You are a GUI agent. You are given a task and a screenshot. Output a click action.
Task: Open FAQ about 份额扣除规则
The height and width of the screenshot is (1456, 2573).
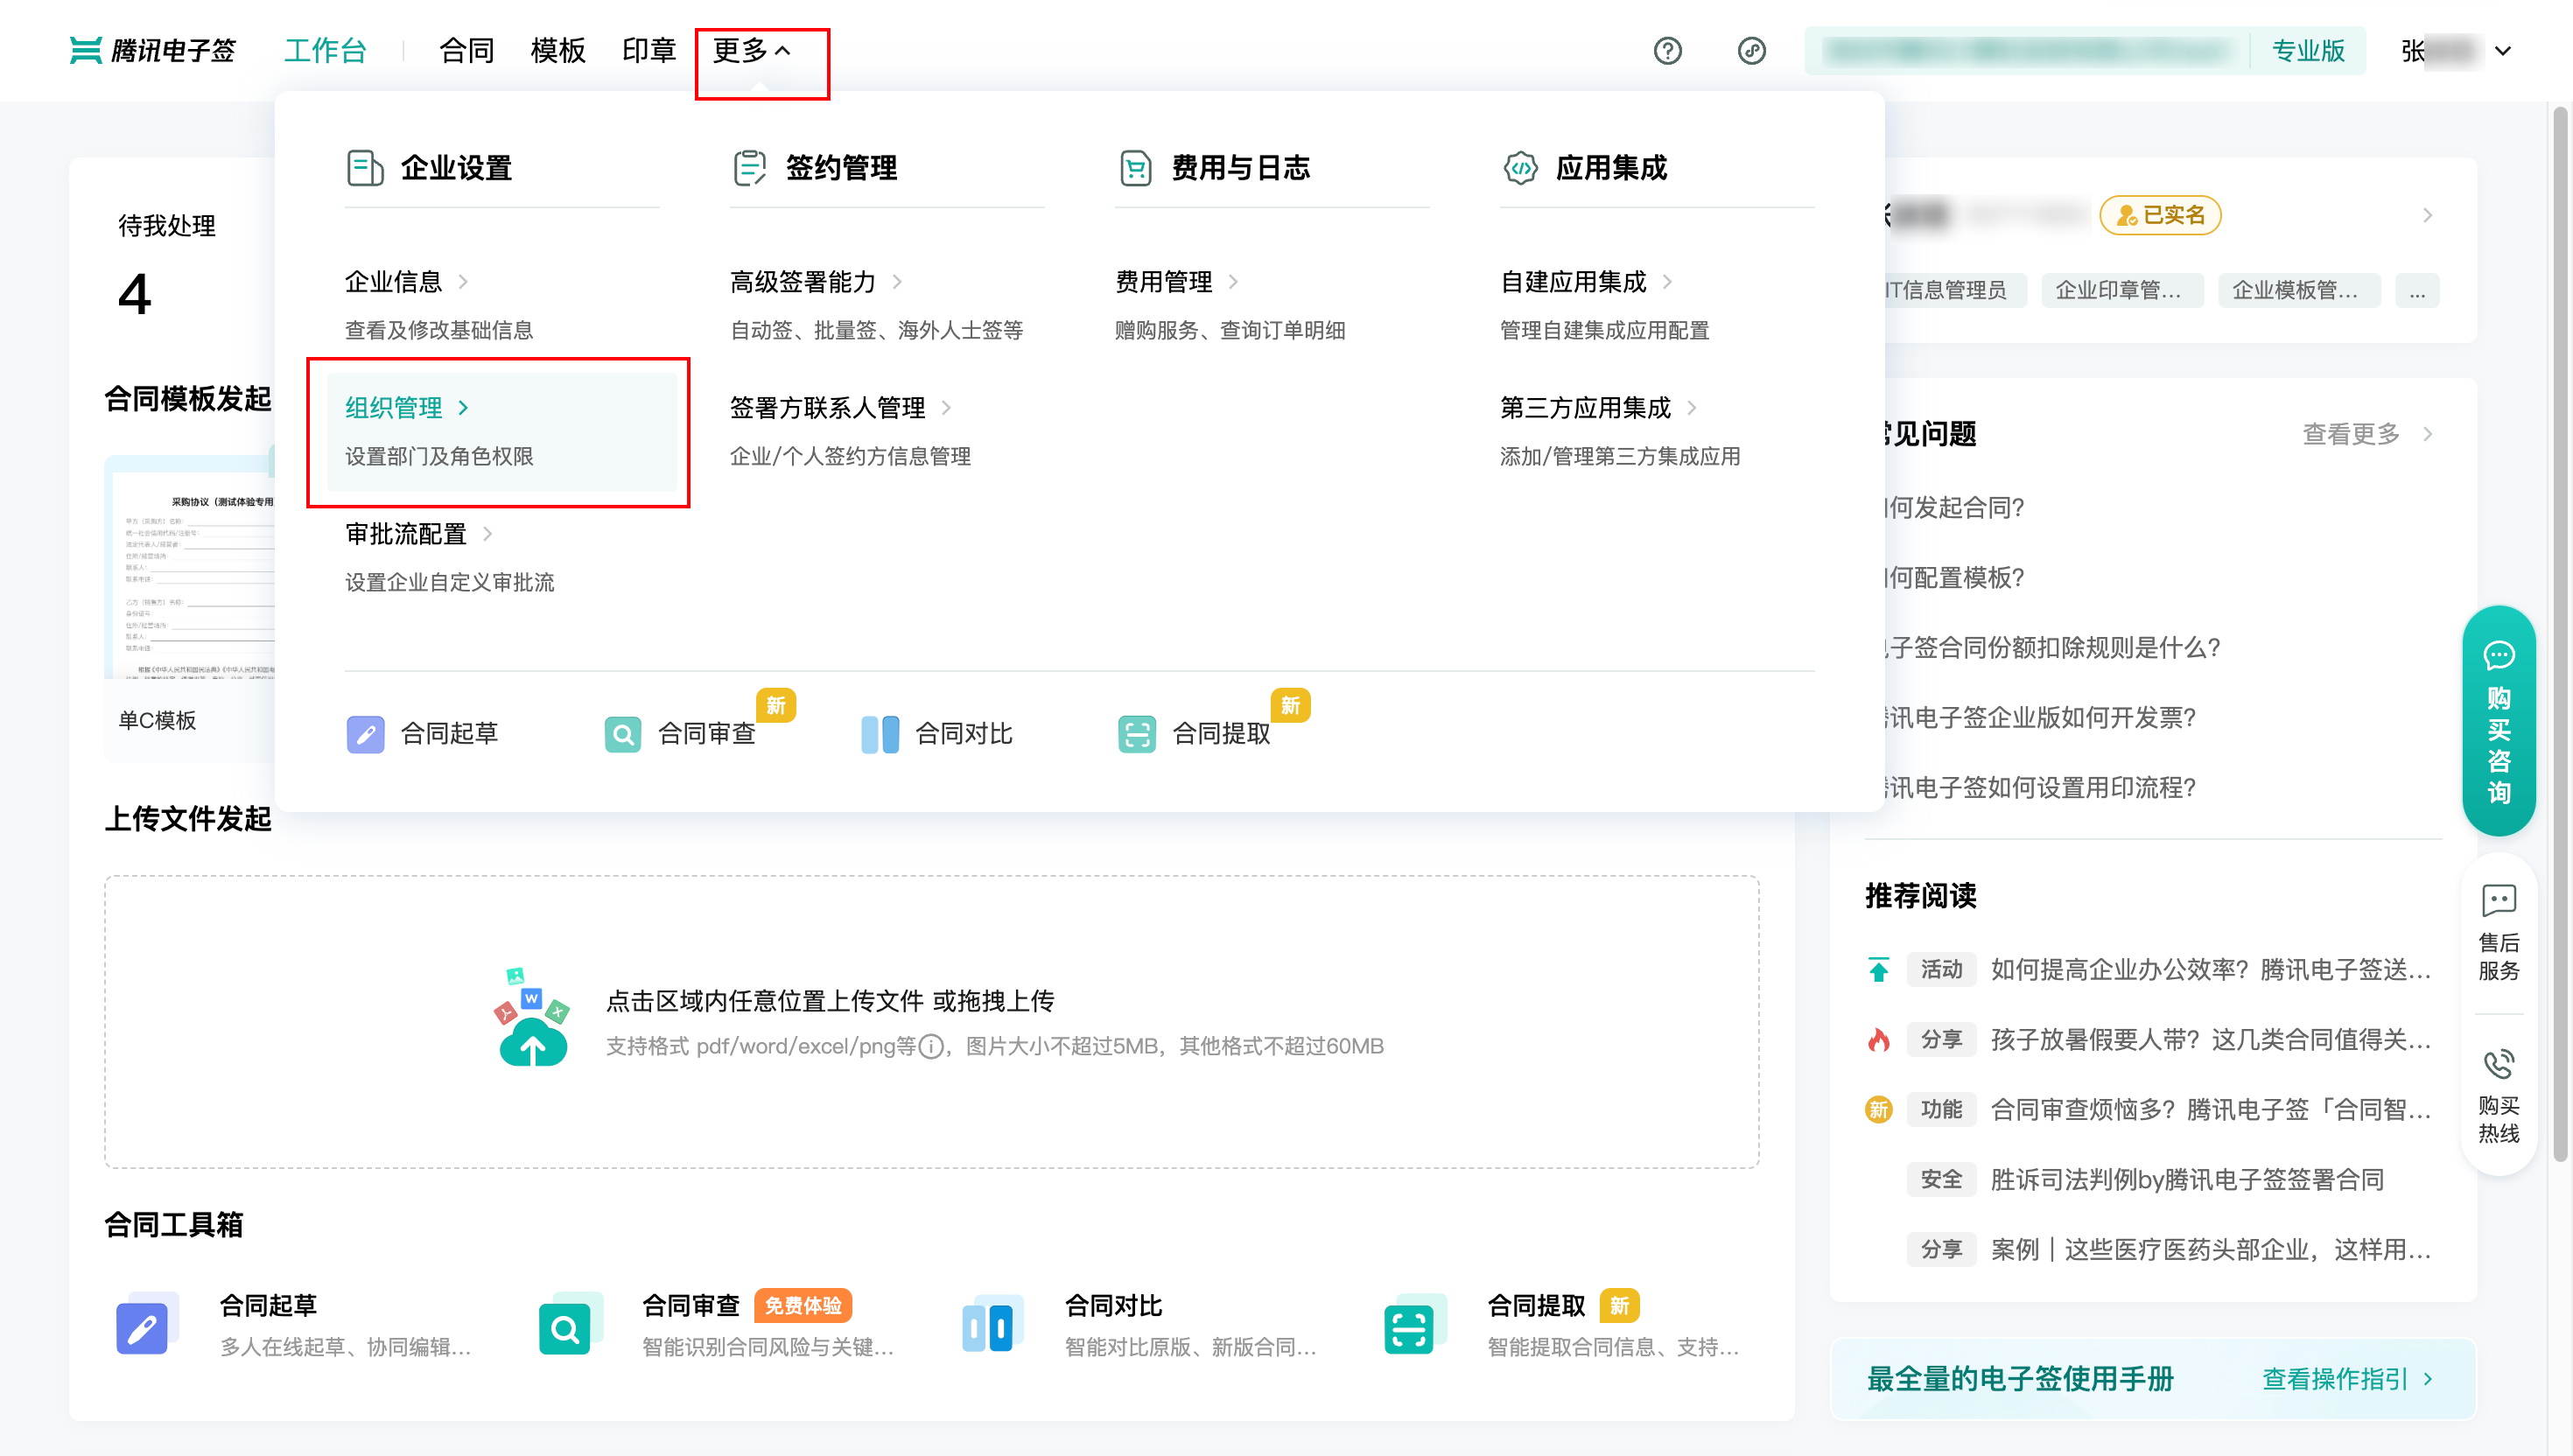2052,648
